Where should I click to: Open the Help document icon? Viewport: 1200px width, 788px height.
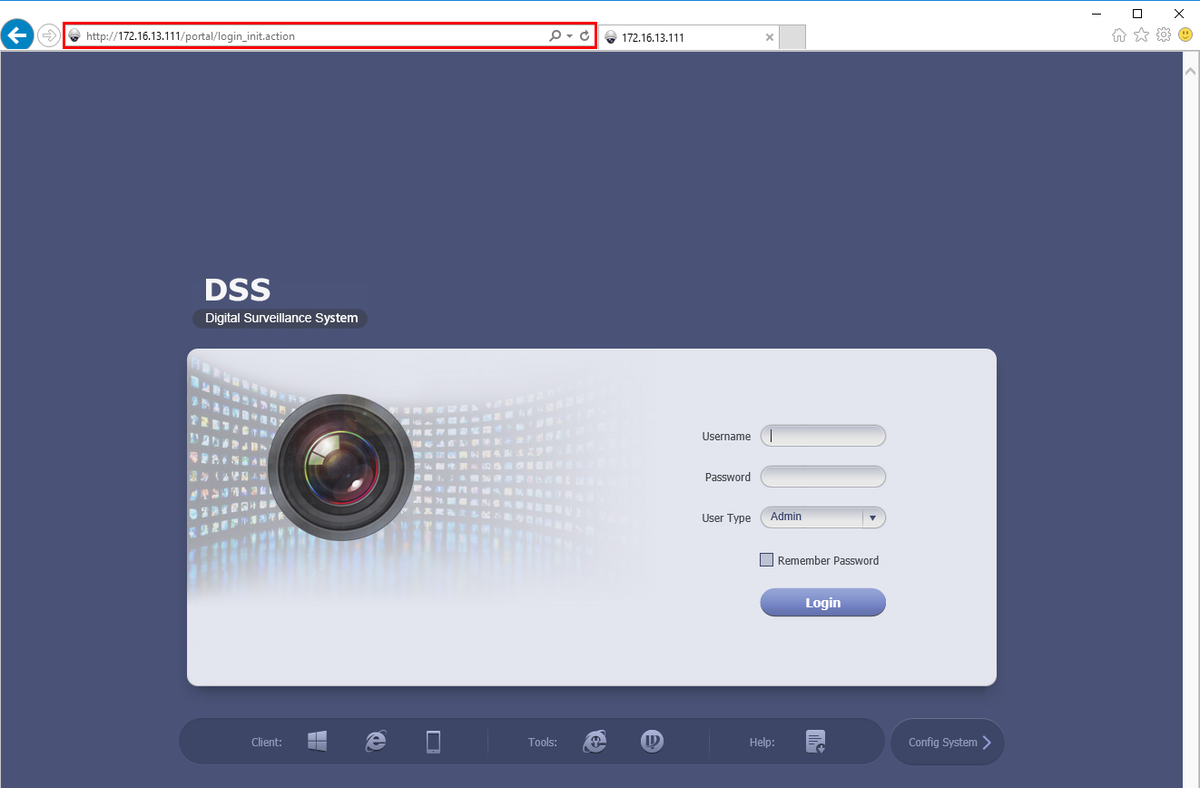(x=816, y=741)
